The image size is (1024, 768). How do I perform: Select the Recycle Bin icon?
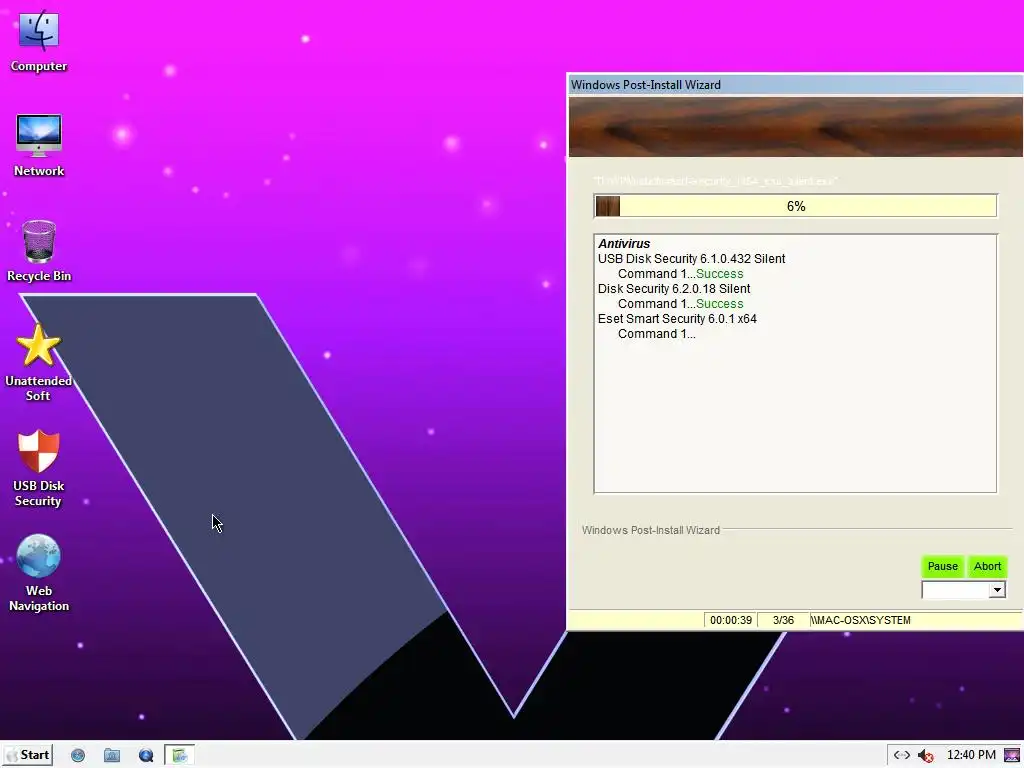coord(39,250)
